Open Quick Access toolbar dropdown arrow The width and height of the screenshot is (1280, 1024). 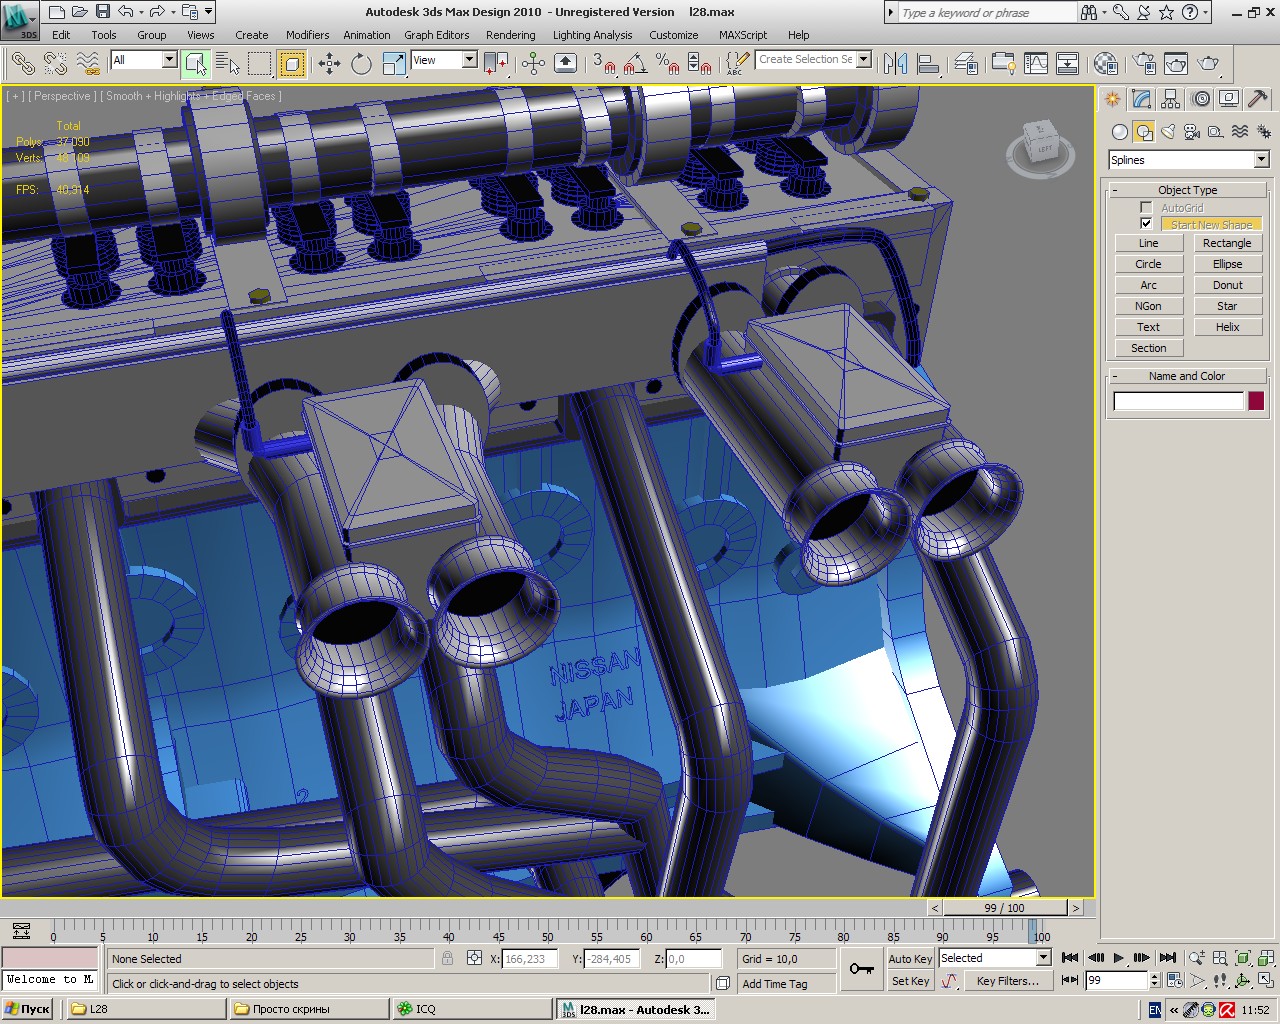[208, 12]
